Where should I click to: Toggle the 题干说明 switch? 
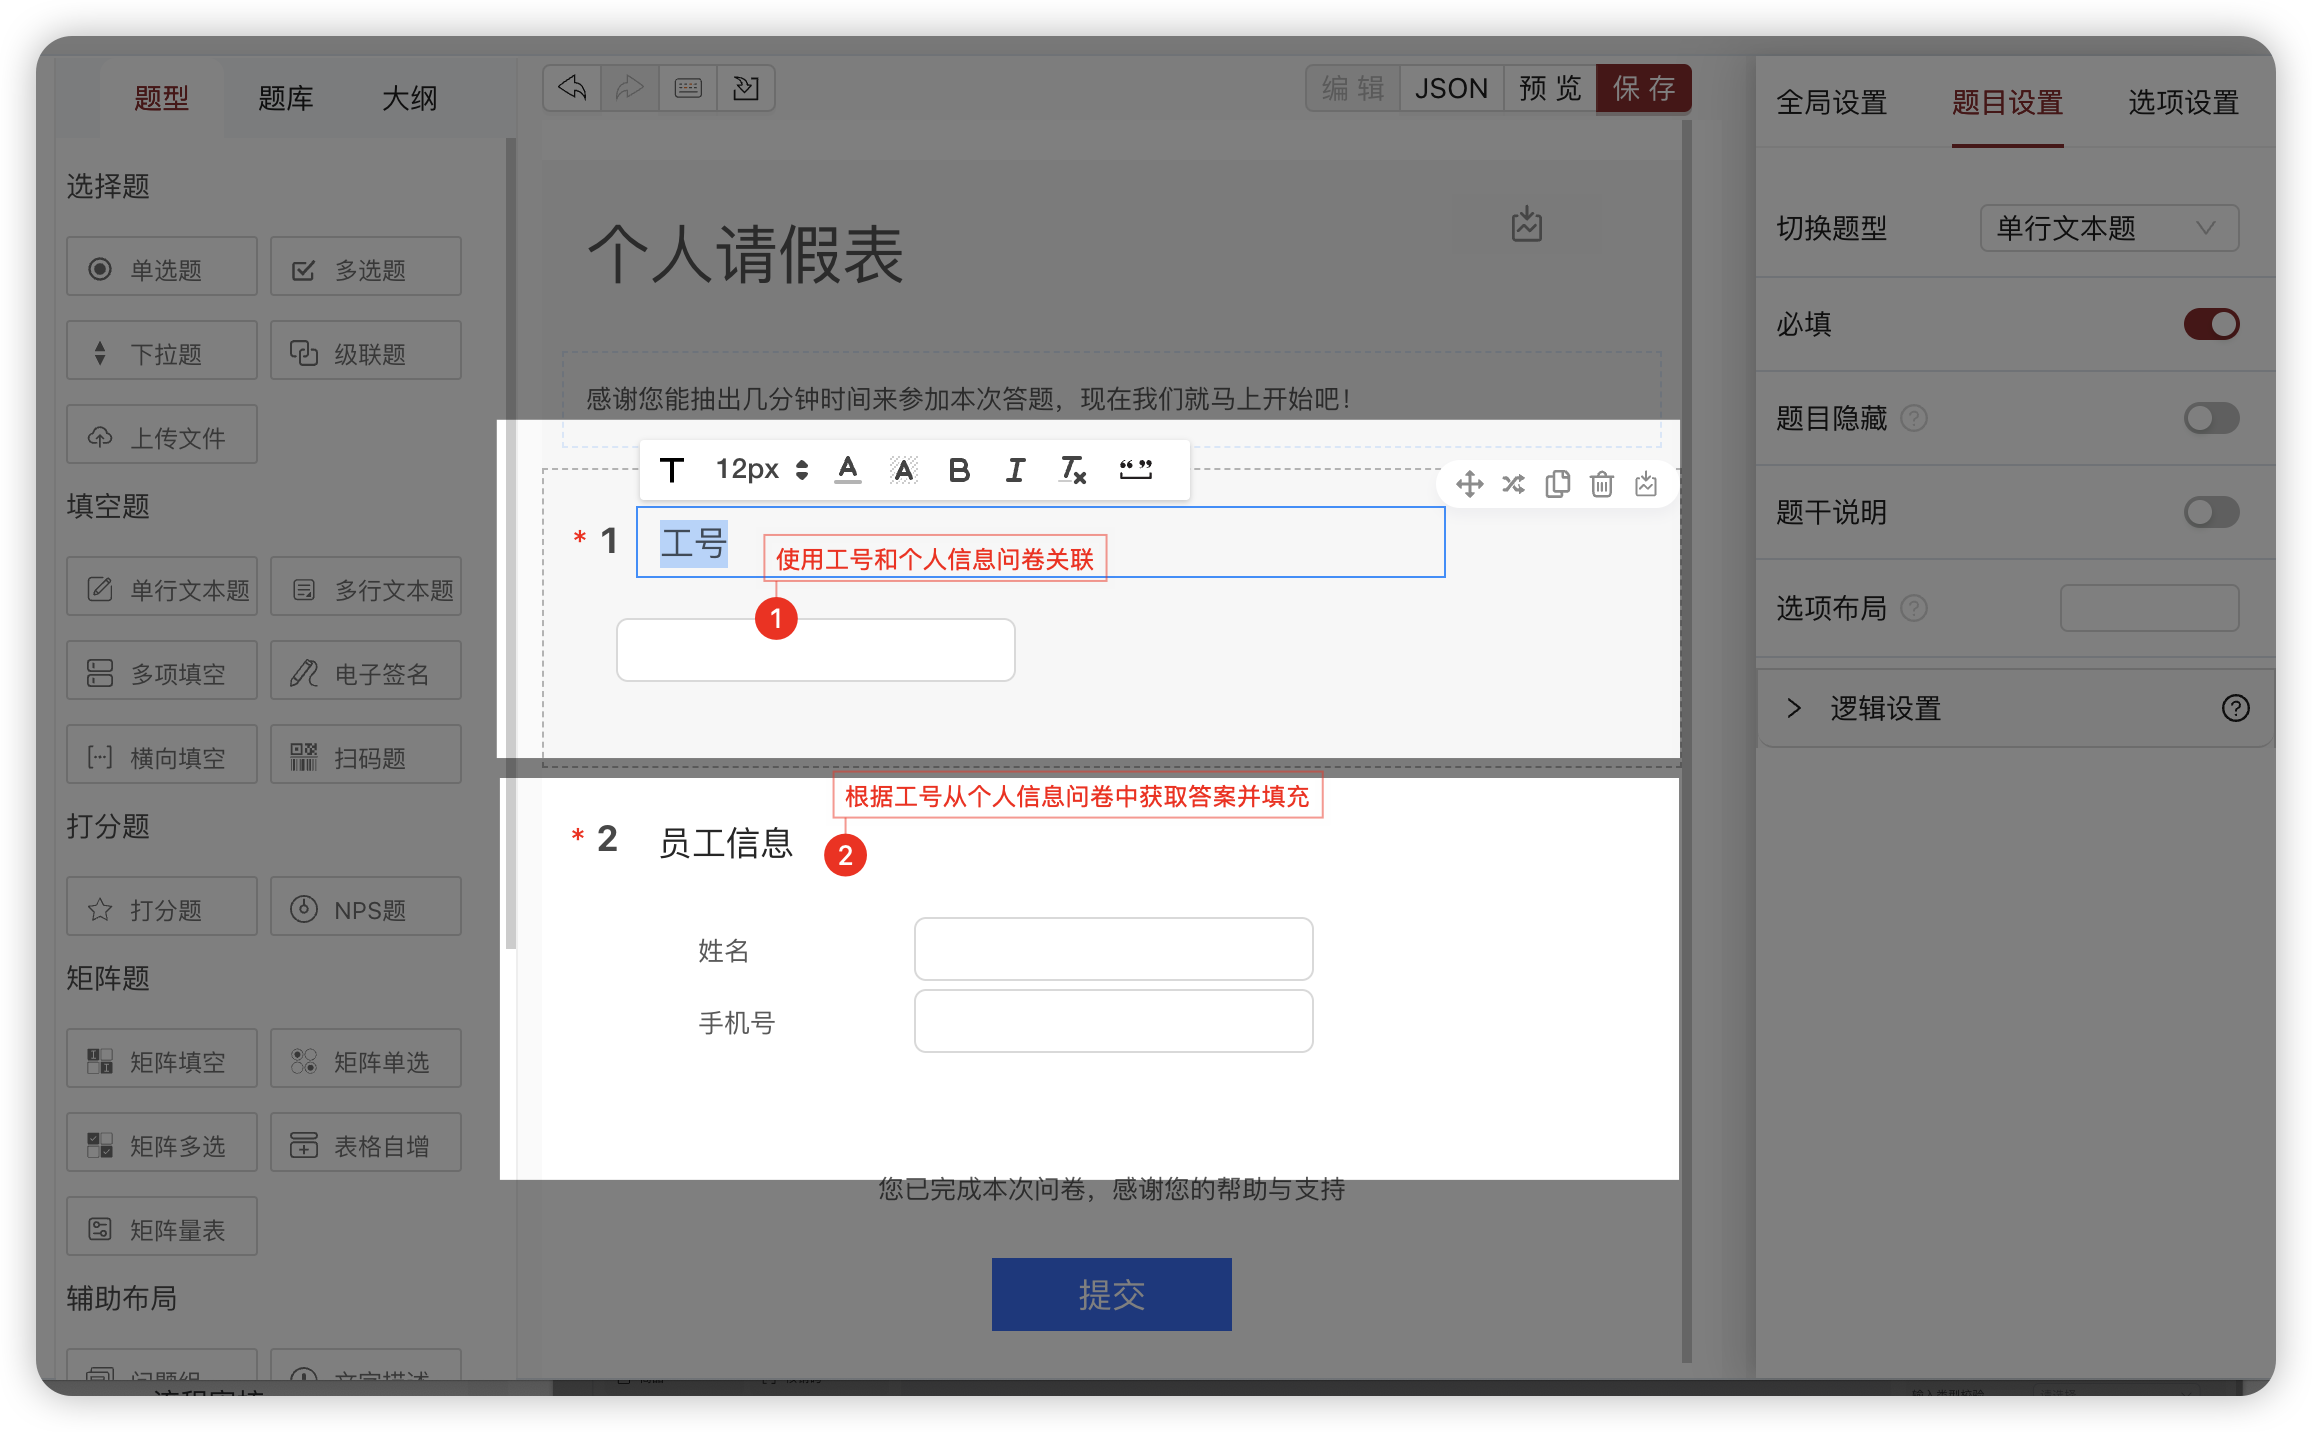click(x=2212, y=512)
